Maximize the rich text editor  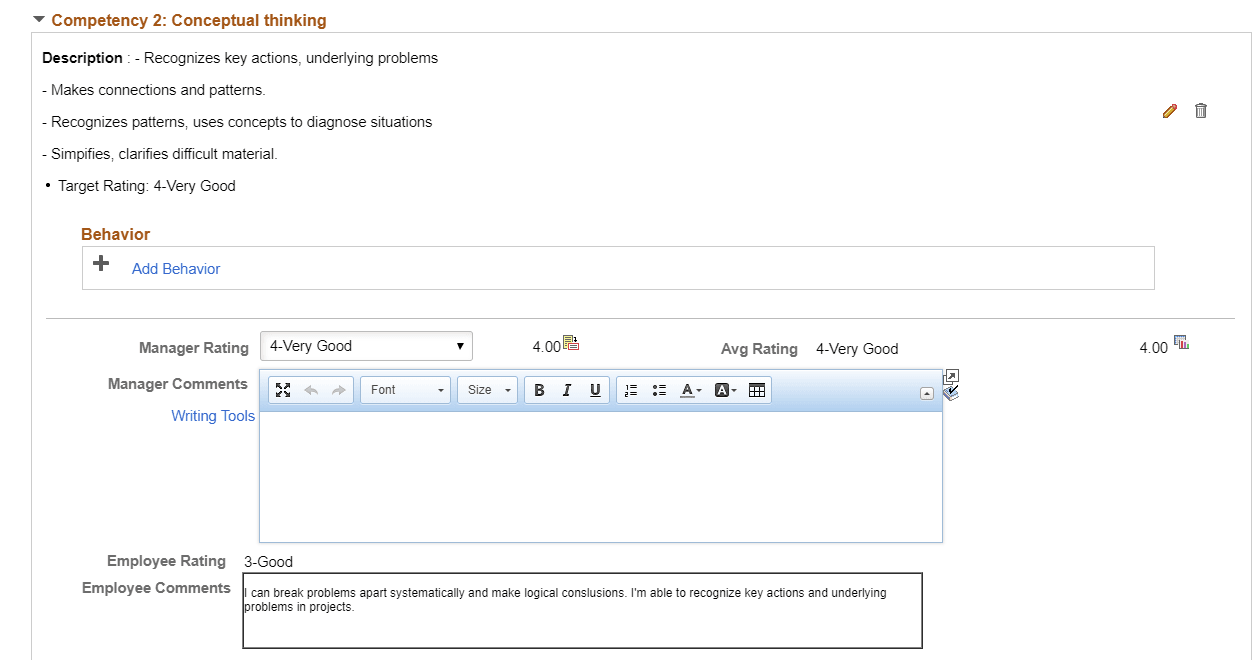click(x=283, y=390)
